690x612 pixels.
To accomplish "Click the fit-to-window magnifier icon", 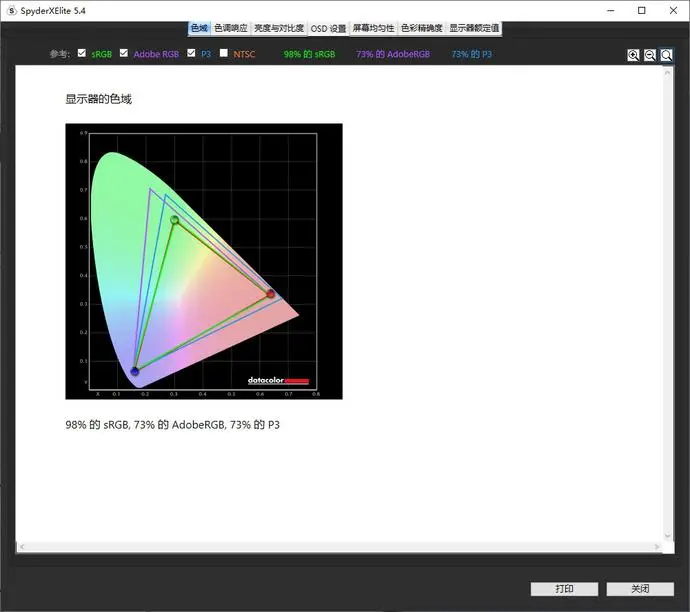I will [666, 55].
